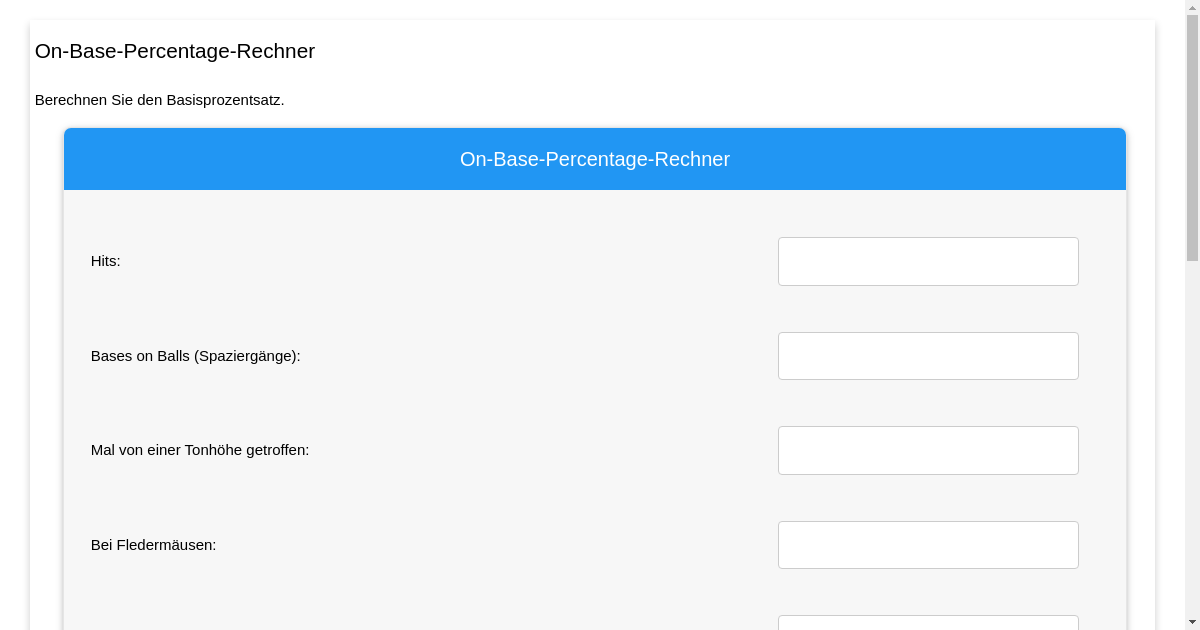Screen dimensions: 1200x630
Task: Click the Hits input field
Action: pyautogui.click(x=928, y=261)
